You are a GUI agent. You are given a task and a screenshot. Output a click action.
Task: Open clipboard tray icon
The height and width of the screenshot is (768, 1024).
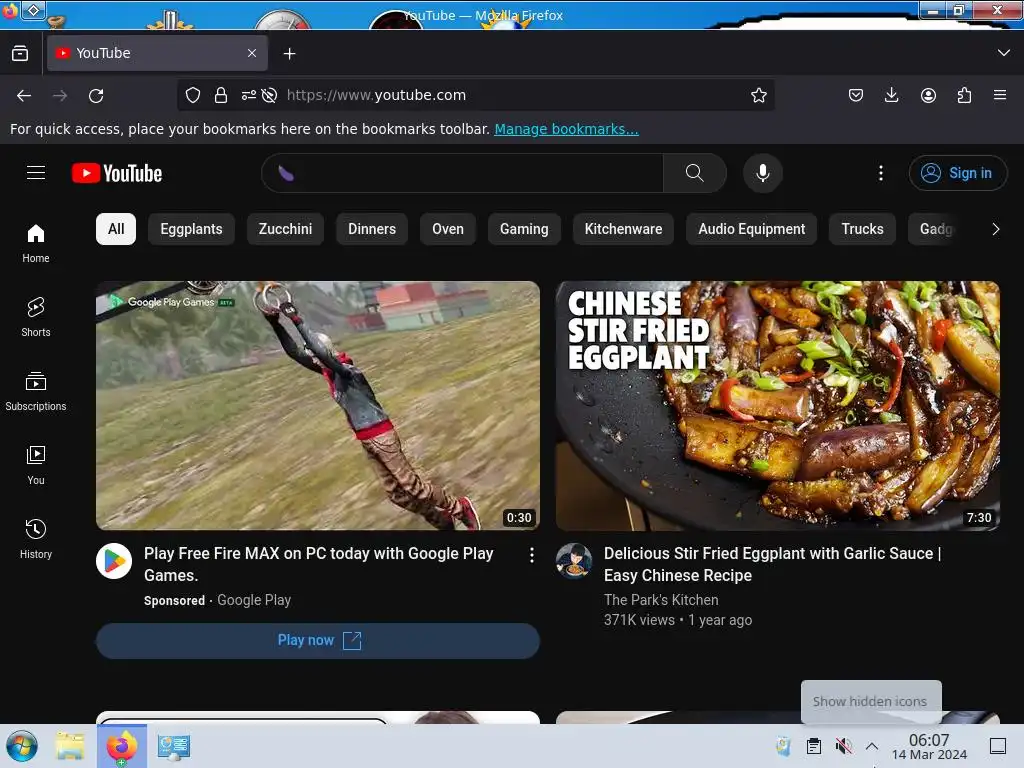pos(813,746)
